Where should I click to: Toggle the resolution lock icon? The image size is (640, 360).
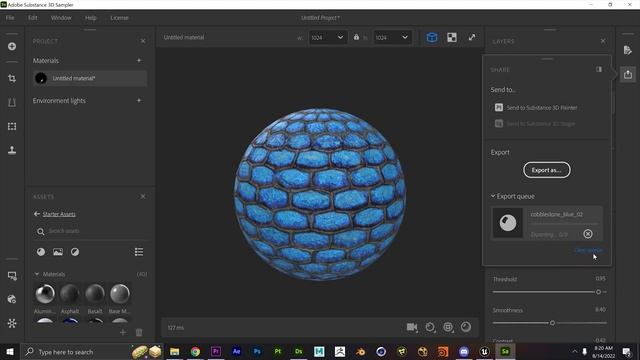[x=356, y=37]
